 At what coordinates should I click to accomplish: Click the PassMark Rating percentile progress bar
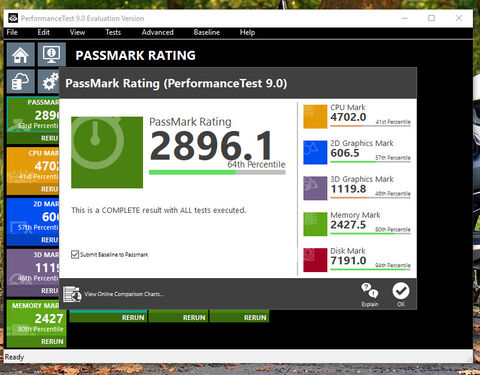click(x=217, y=172)
